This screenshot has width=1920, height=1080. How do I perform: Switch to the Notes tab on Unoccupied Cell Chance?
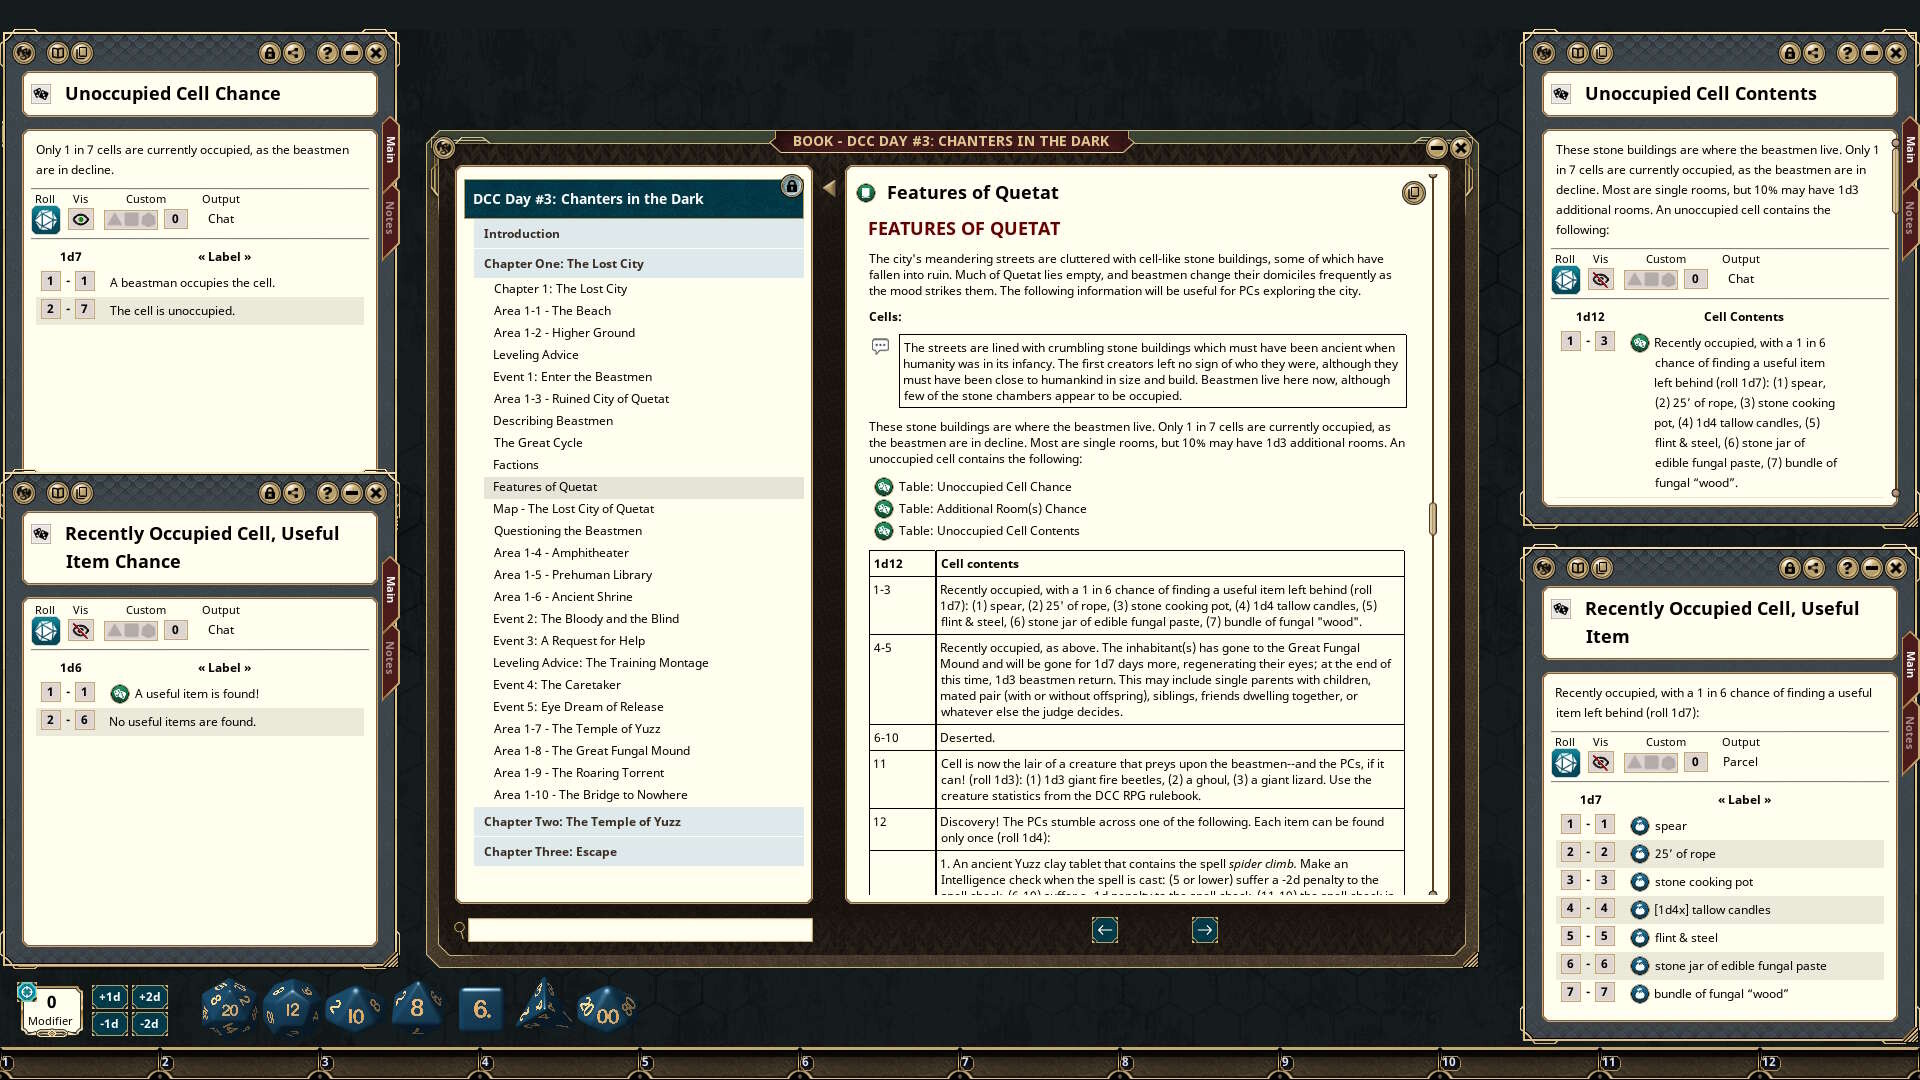tap(389, 219)
